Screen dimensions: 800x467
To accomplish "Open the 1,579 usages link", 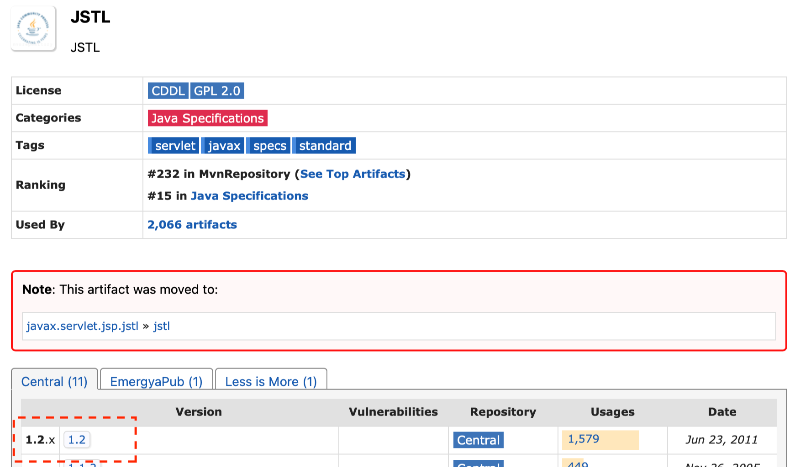I will click(x=584, y=439).
